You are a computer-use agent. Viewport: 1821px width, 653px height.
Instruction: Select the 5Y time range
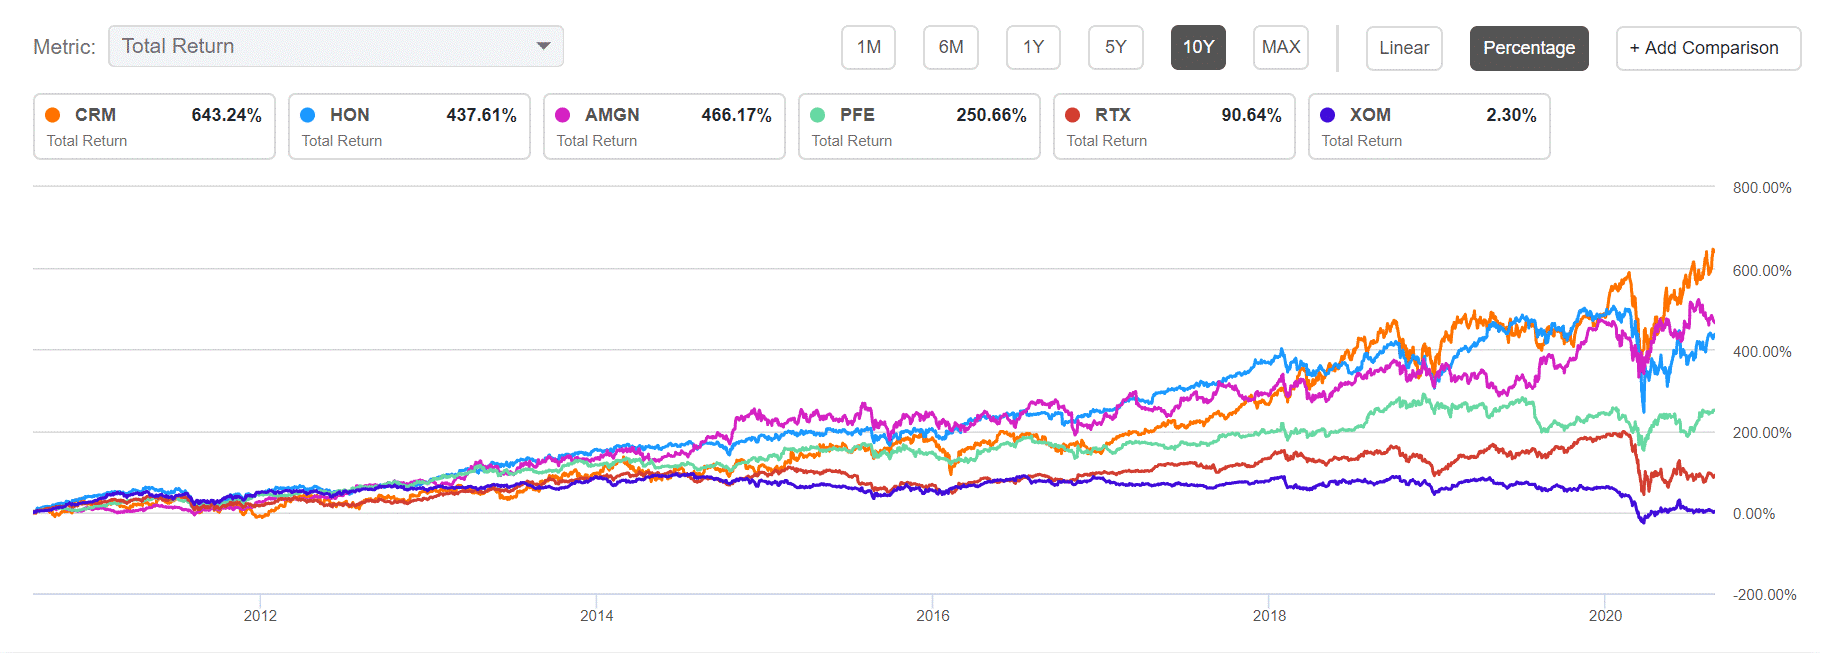click(1115, 48)
